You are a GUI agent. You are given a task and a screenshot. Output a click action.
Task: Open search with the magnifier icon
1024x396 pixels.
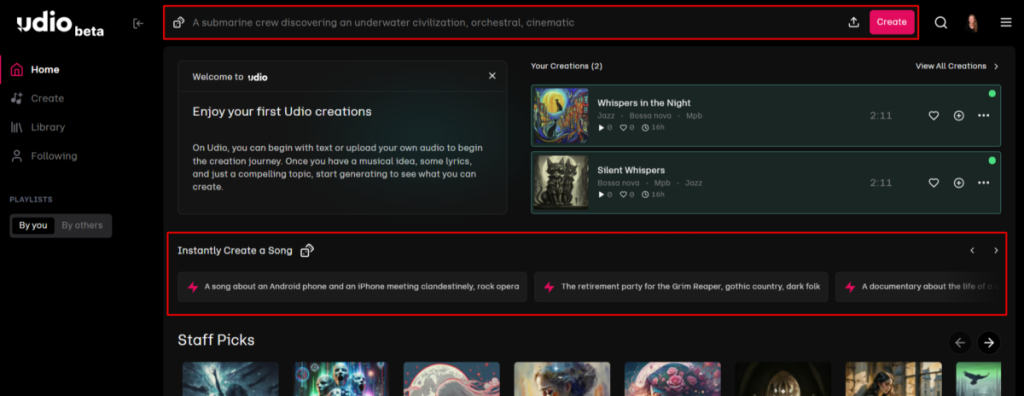click(x=940, y=22)
